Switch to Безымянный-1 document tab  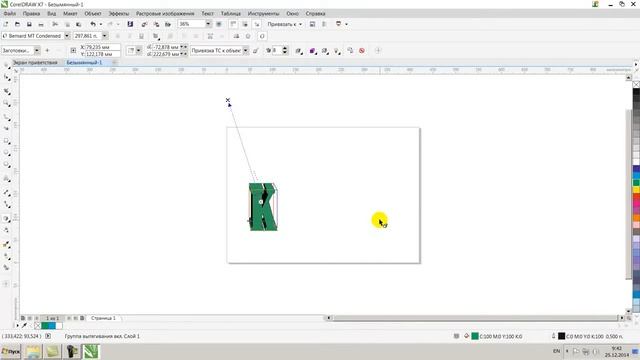click(84, 62)
